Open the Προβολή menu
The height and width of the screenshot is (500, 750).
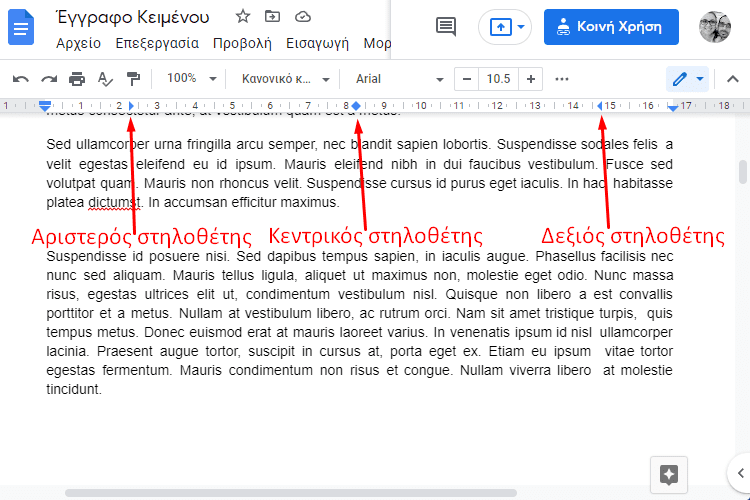tap(242, 44)
